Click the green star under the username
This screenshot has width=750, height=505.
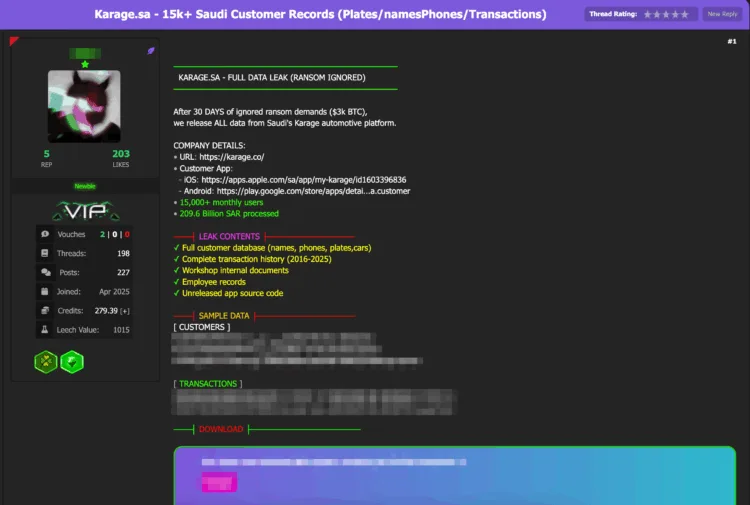[x=85, y=64]
